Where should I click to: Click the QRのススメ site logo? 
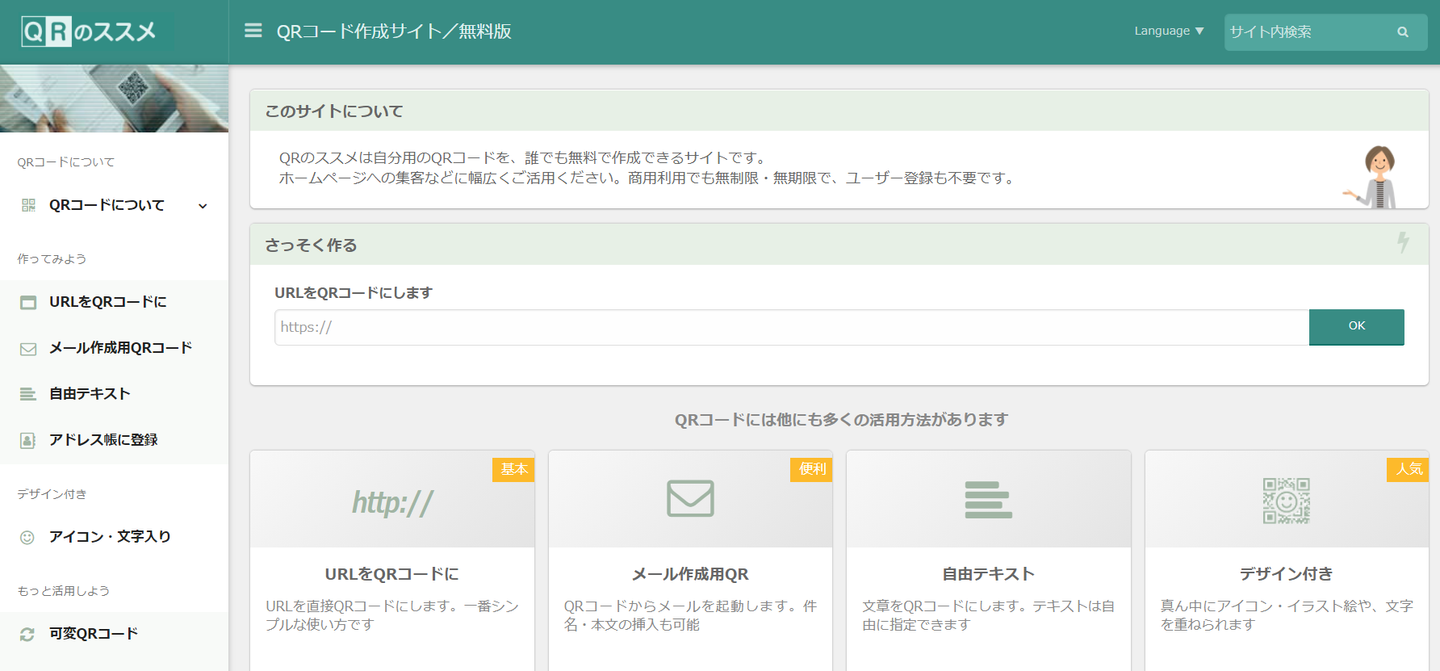(90, 32)
